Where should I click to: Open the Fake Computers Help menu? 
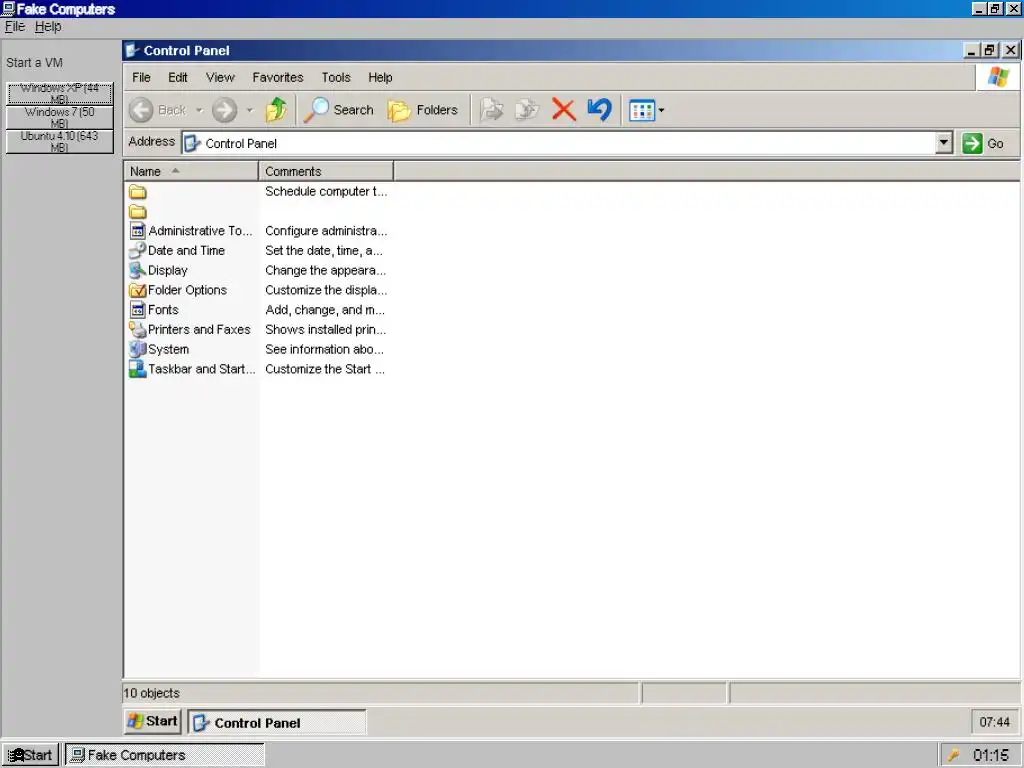(48, 27)
